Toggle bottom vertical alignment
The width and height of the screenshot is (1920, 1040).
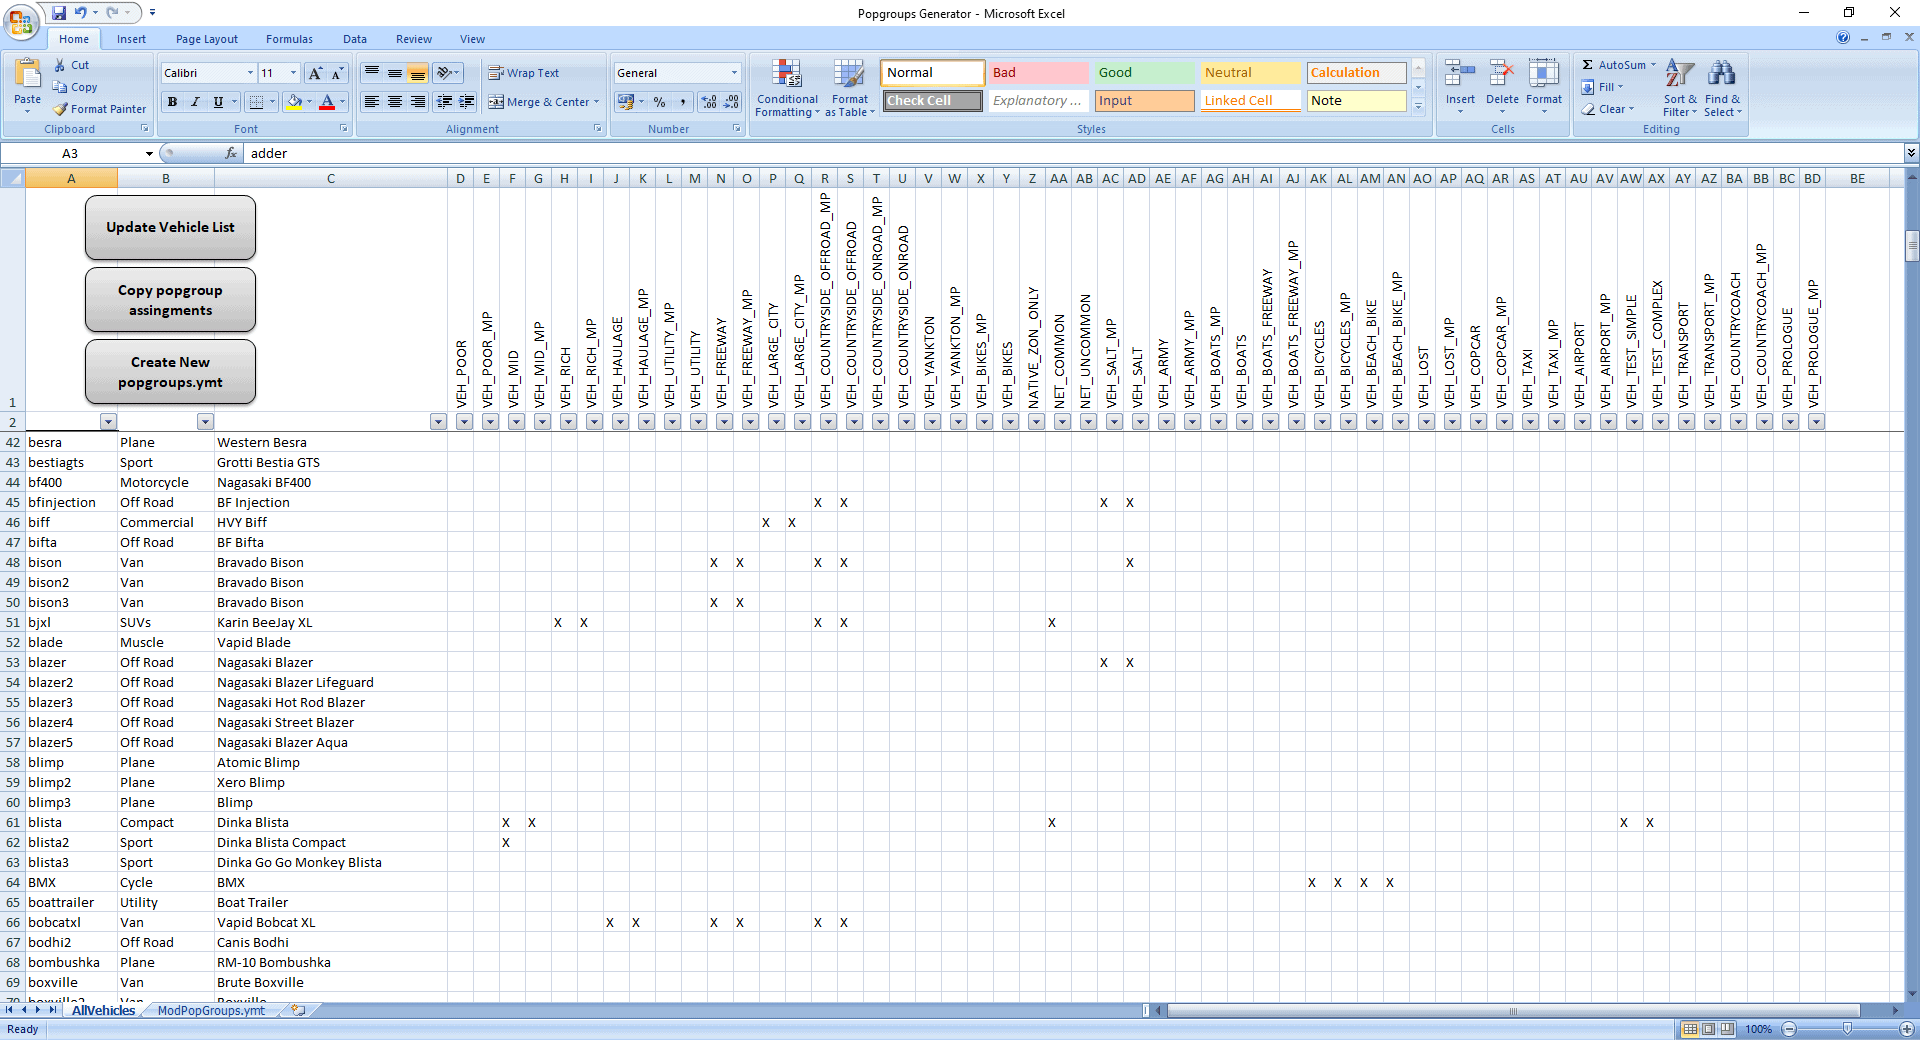[x=418, y=73]
